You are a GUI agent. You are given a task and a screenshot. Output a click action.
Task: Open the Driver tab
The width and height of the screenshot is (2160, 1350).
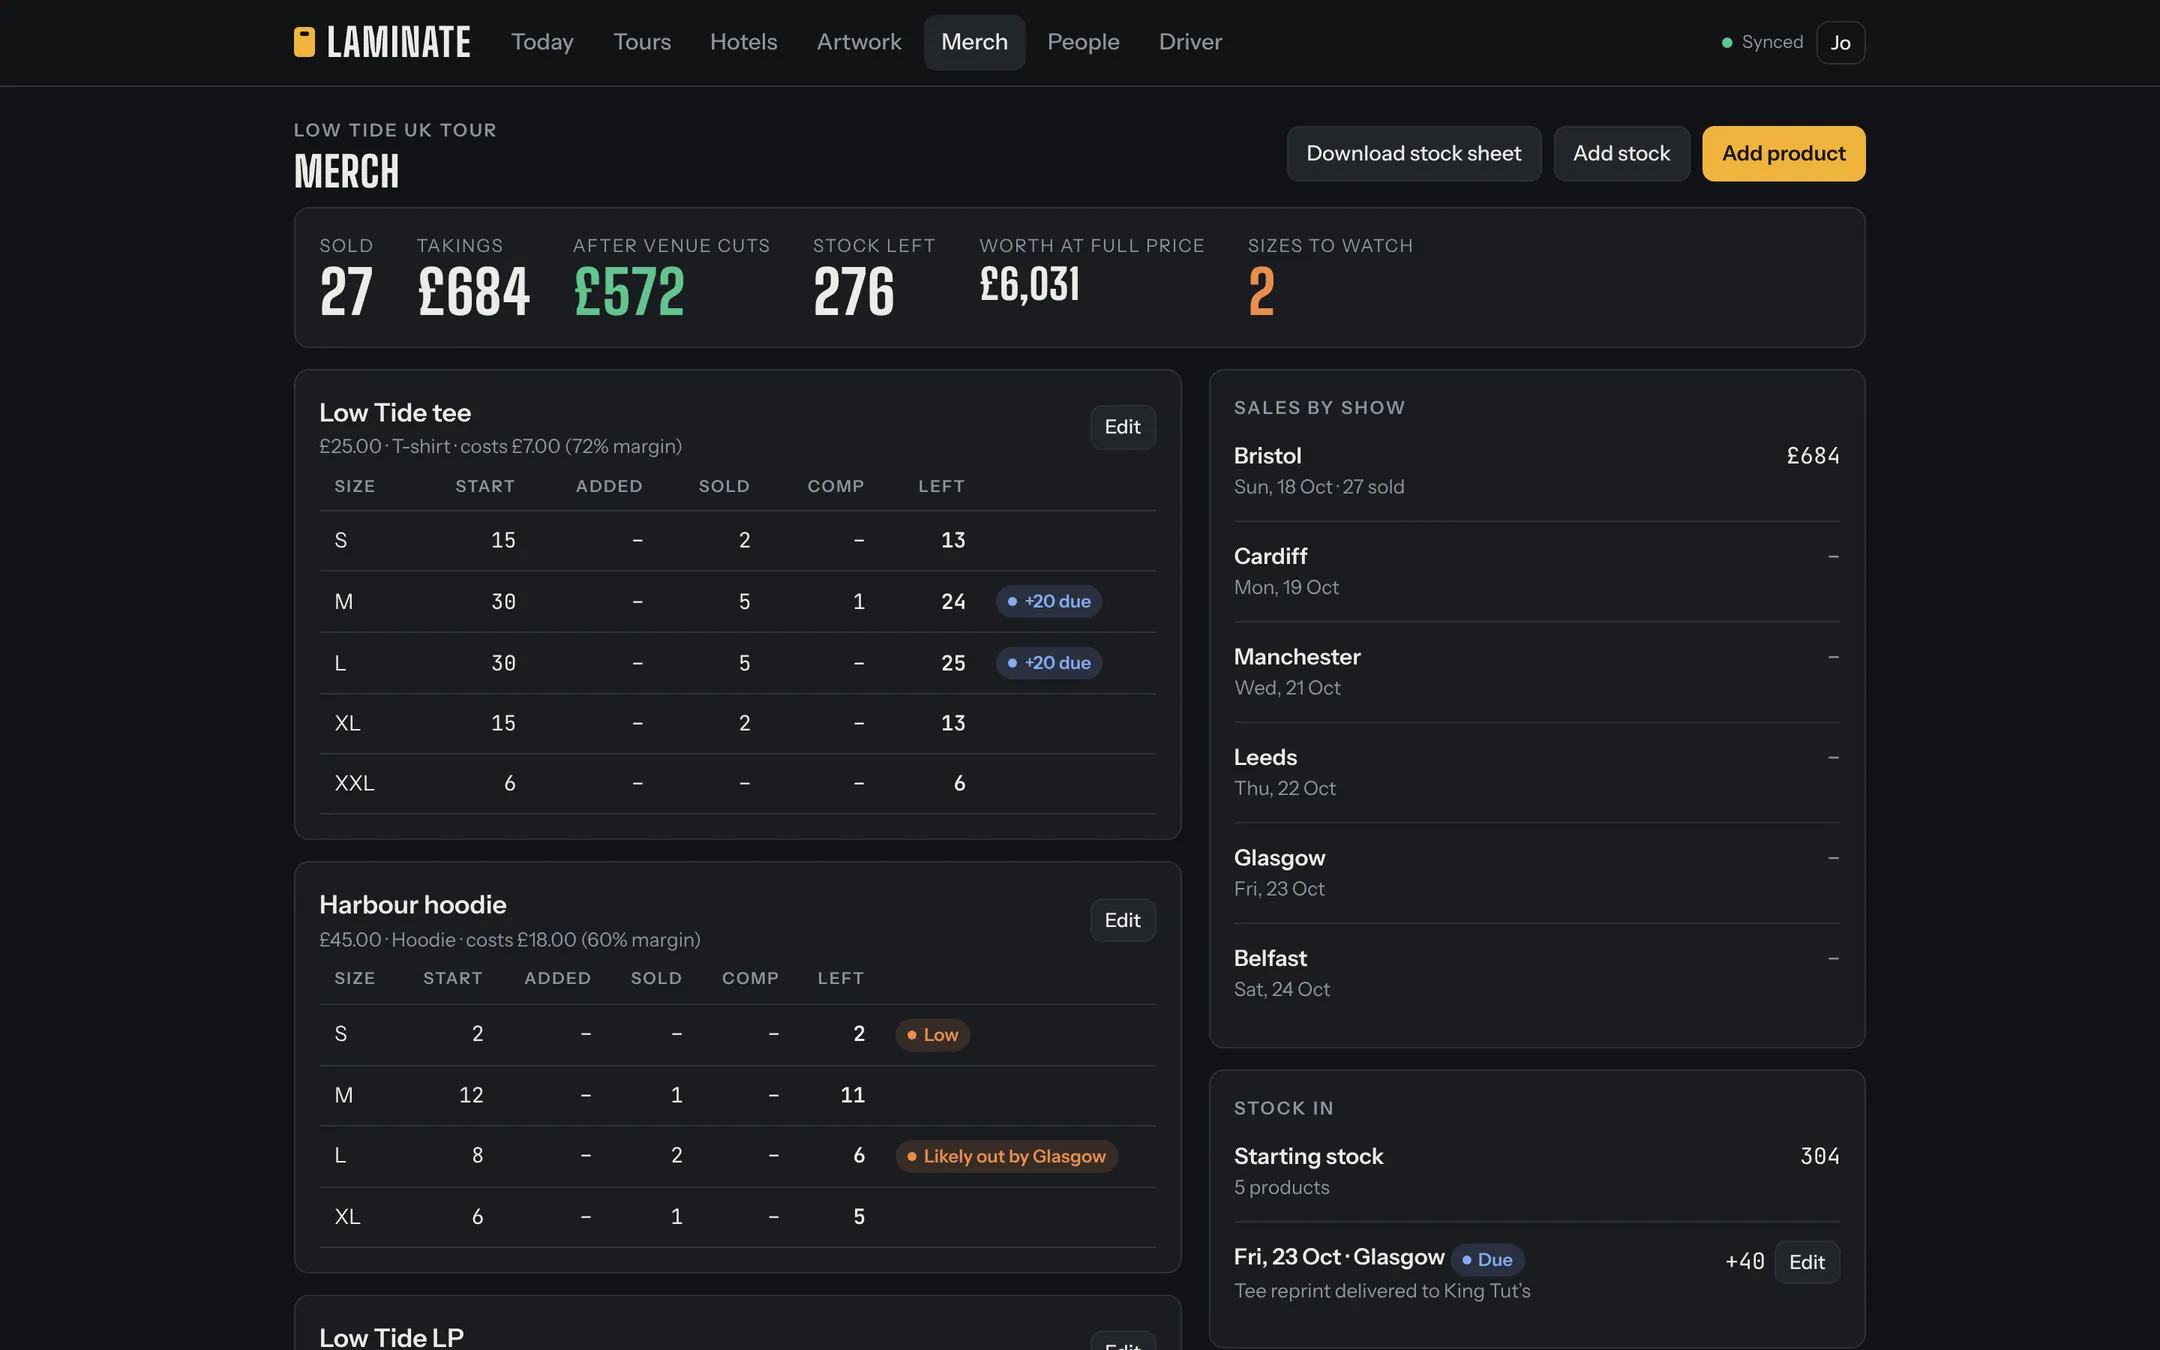click(x=1190, y=42)
